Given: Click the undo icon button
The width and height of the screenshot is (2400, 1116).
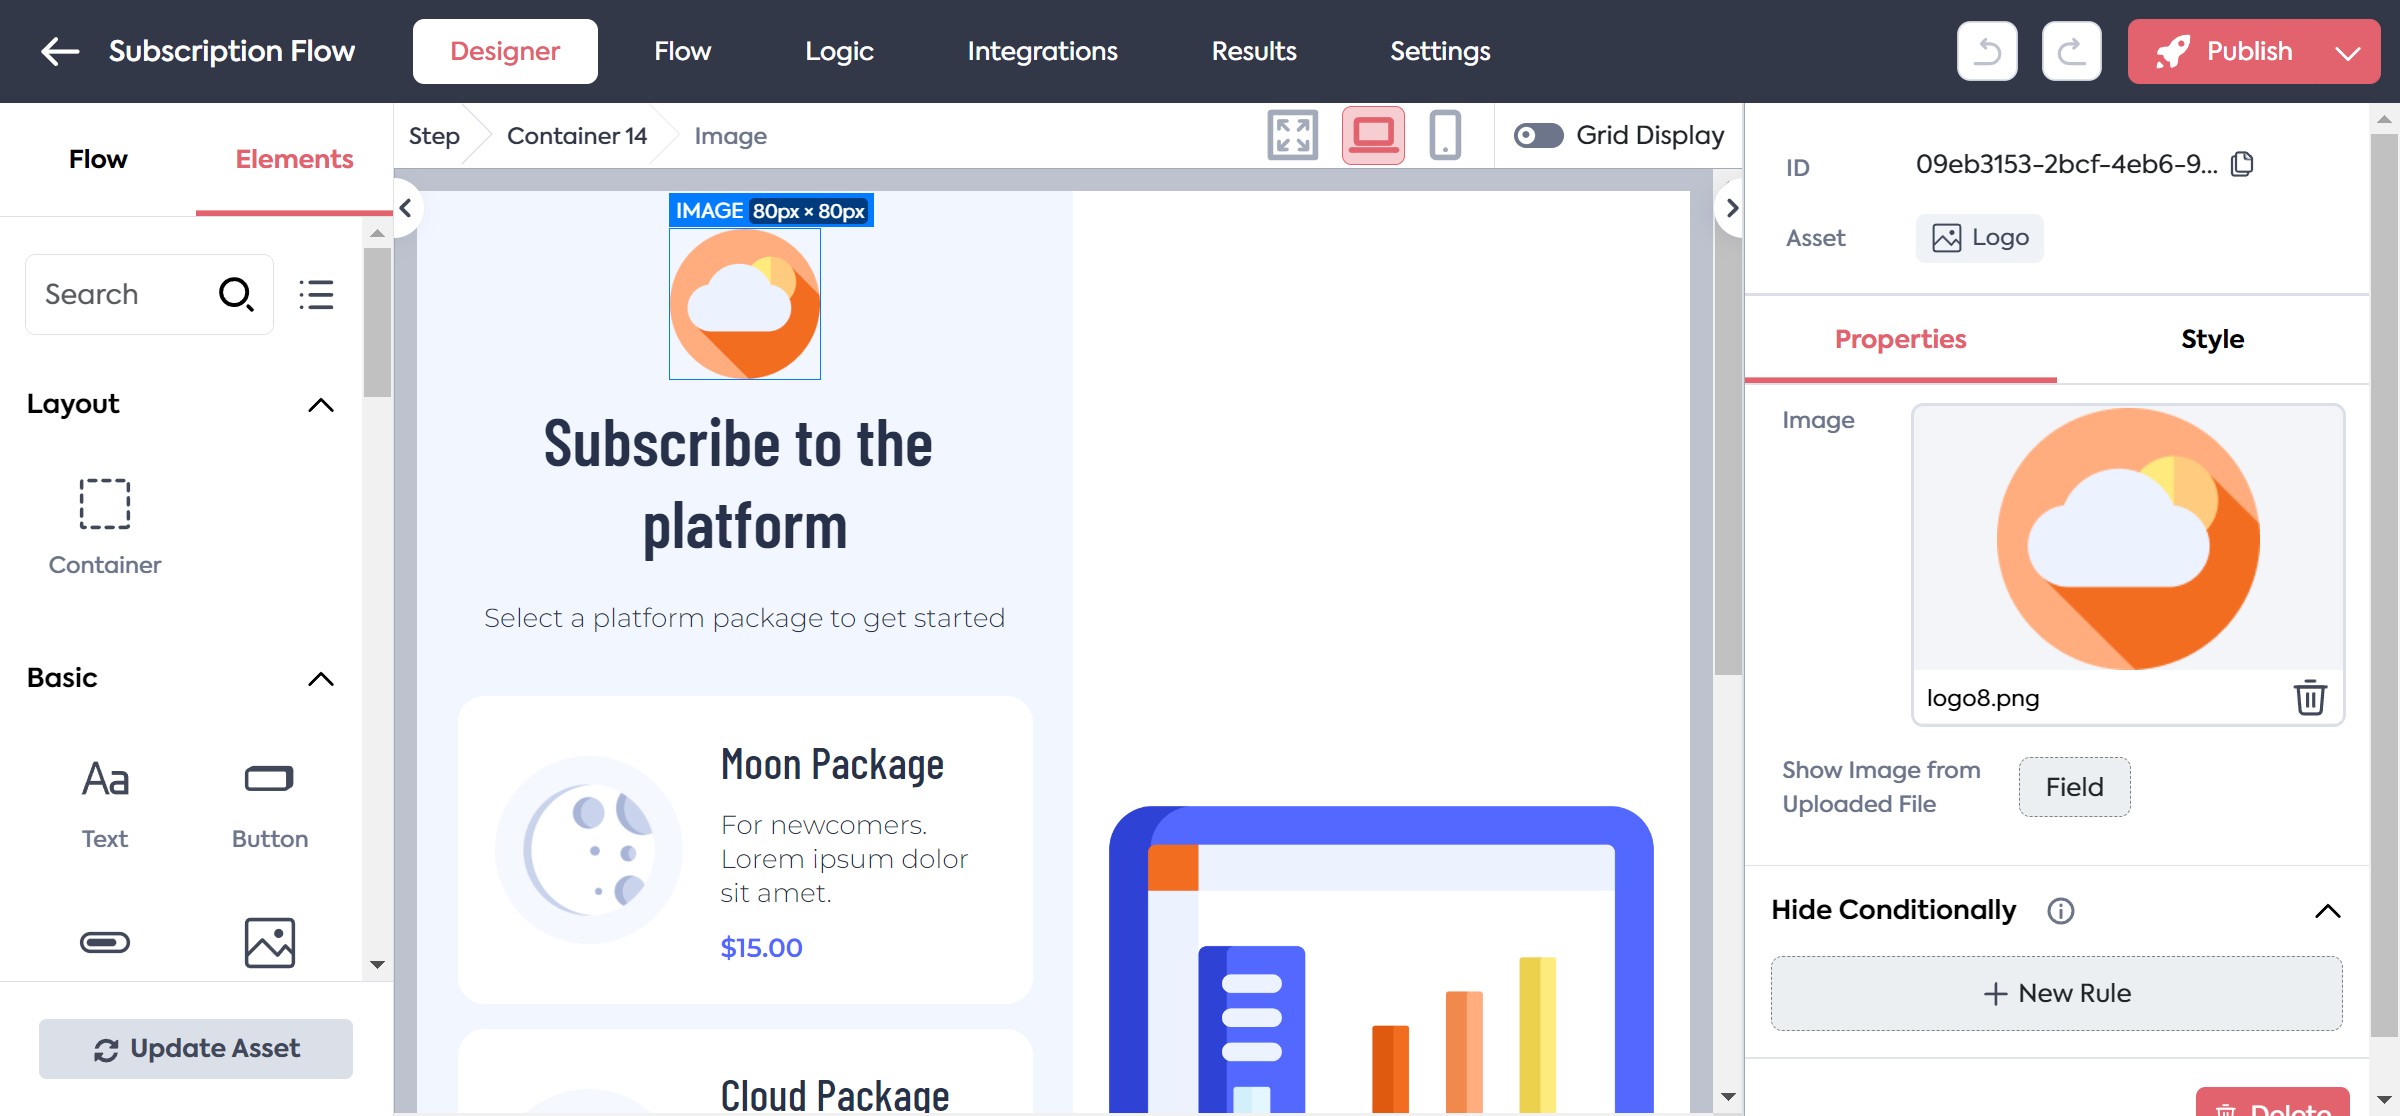Looking at the screenshot, I should tap(1986, 51).
